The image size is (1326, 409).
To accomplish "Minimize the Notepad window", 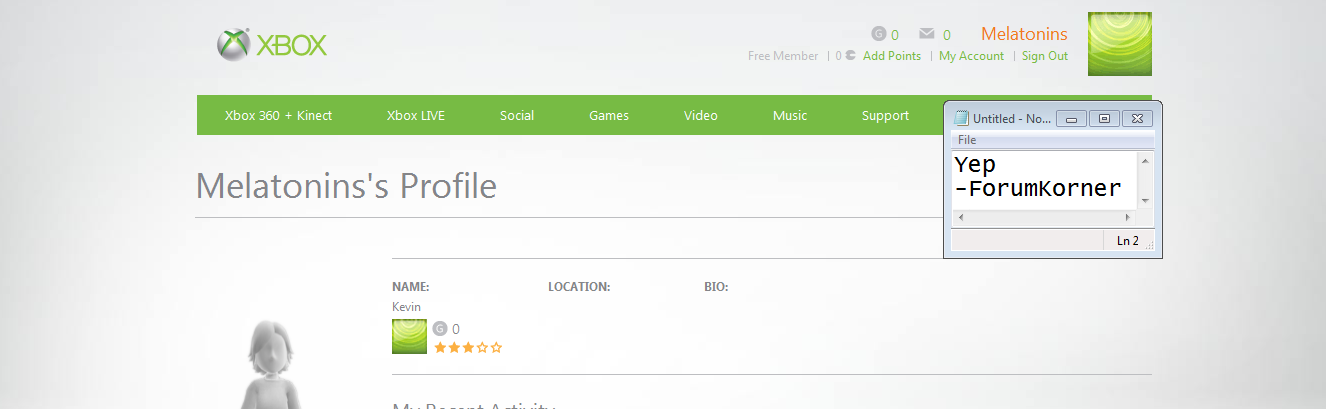I will click(x=1071, y=118).
